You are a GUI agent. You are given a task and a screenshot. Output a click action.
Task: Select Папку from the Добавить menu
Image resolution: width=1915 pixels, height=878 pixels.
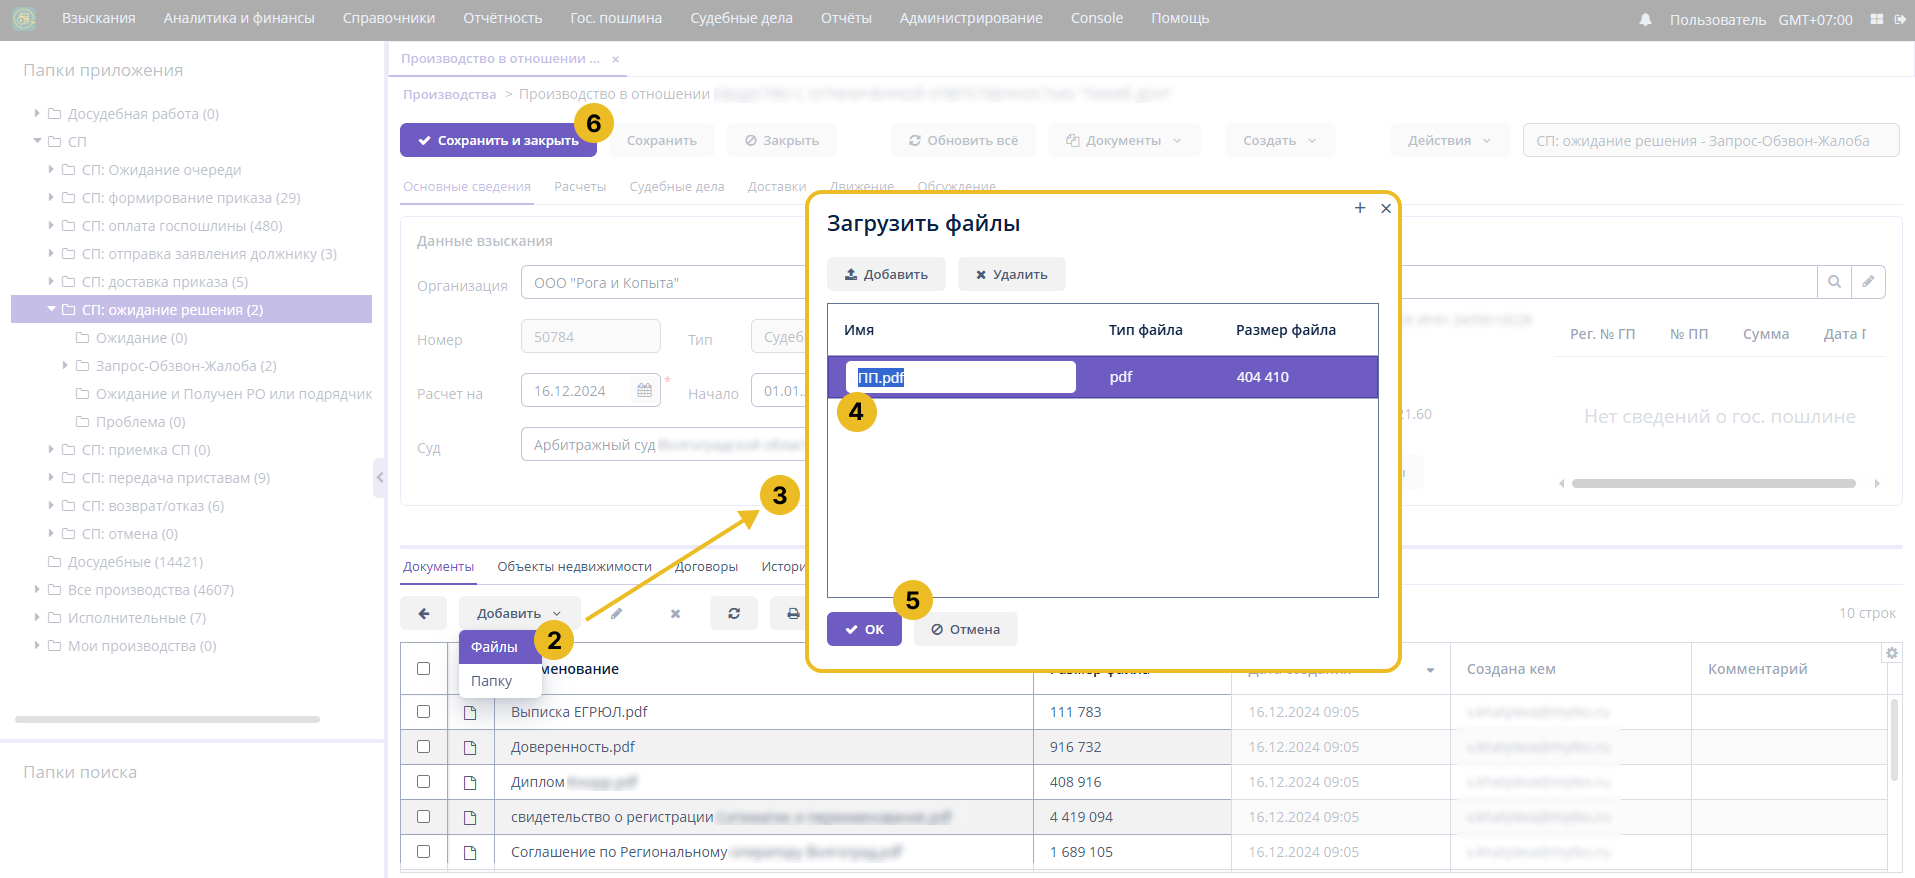pyautogui.click(x=492, y=681)
